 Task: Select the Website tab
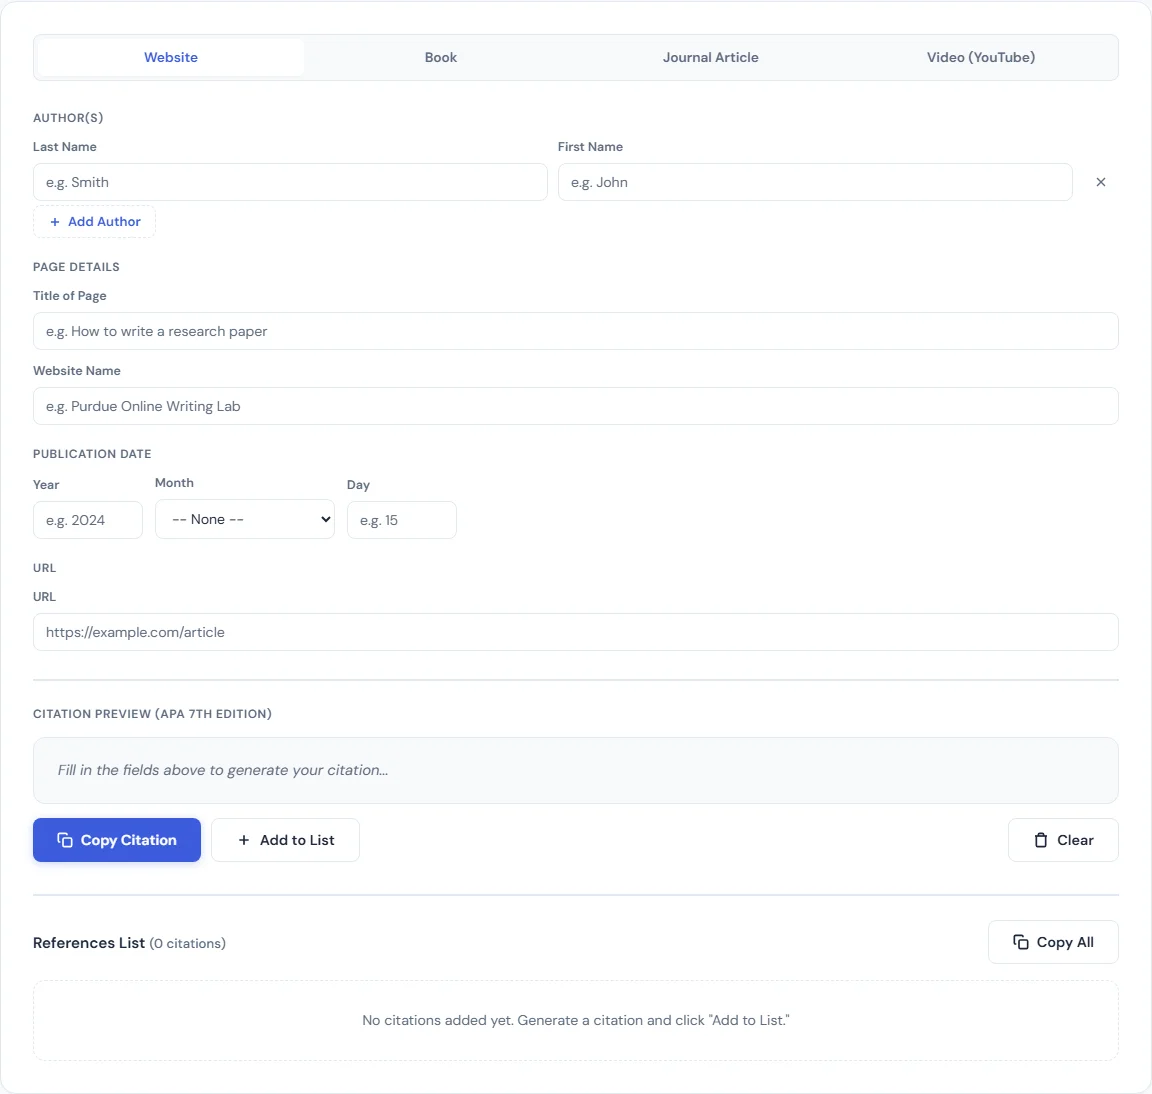click(x=170, y=57)
